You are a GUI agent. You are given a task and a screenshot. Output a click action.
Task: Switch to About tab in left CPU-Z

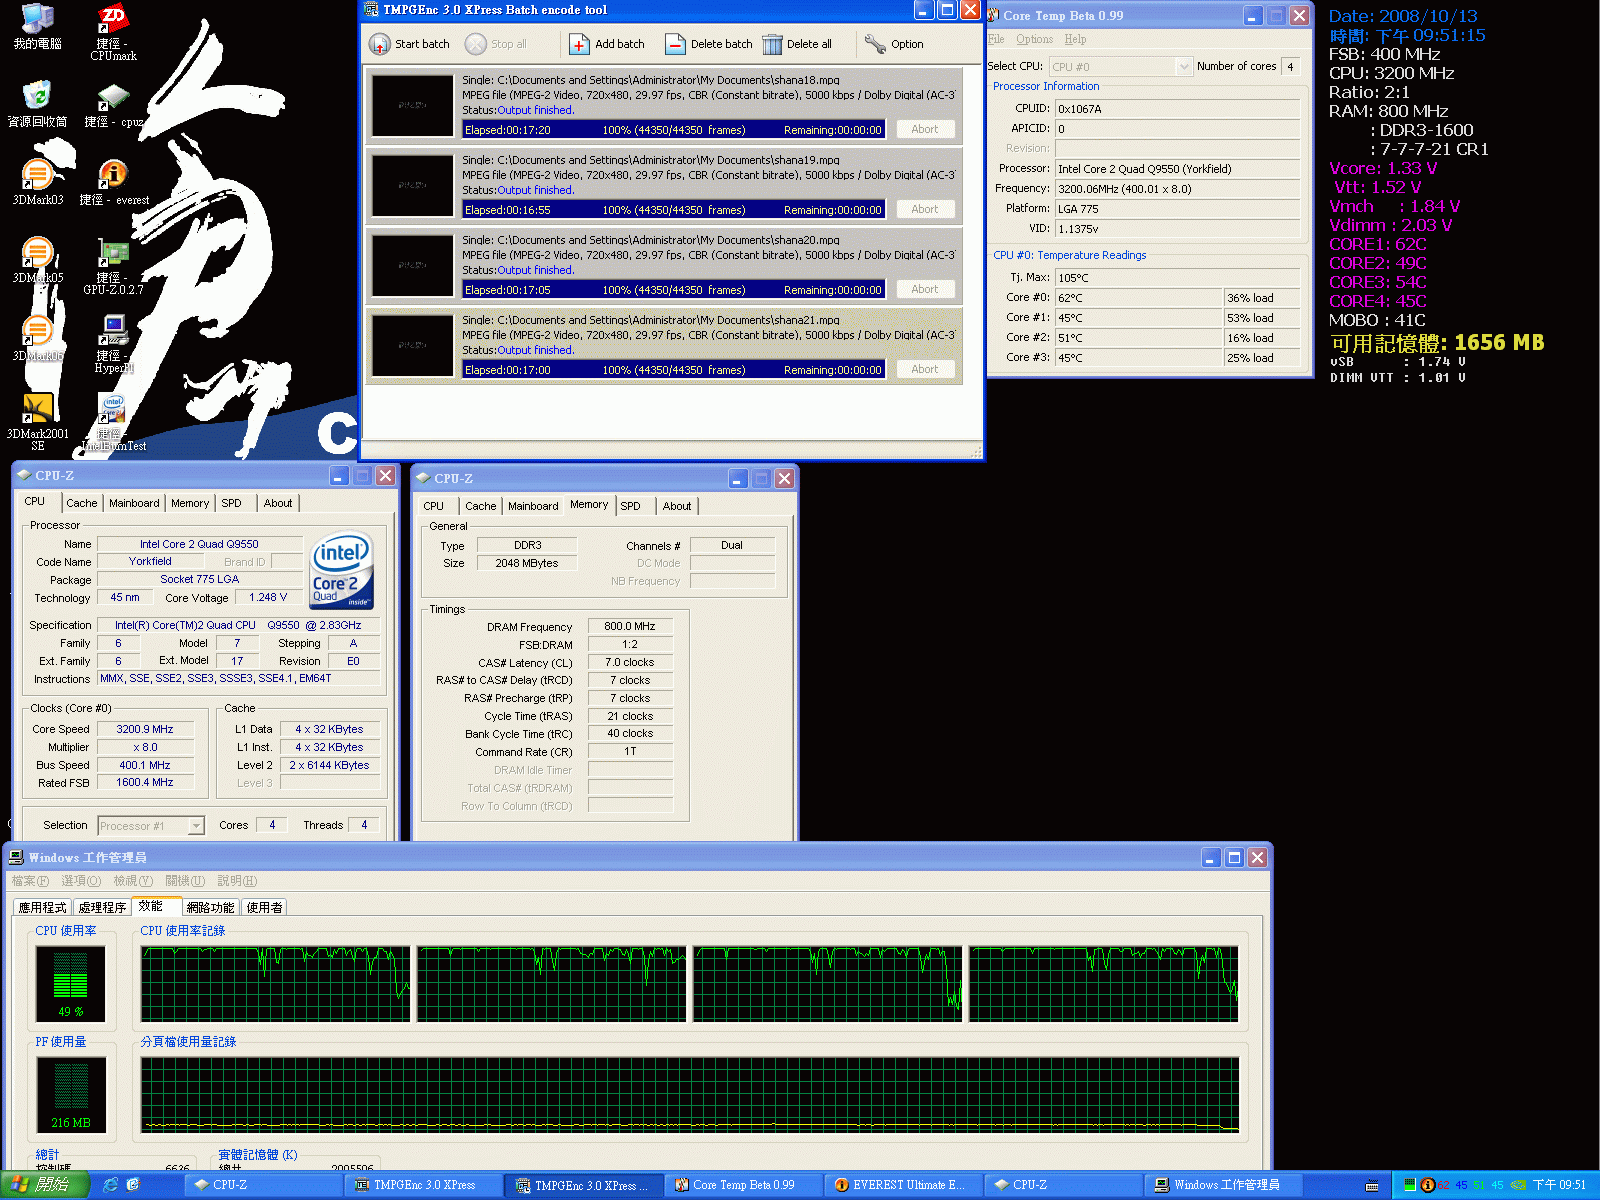(278, 503)
